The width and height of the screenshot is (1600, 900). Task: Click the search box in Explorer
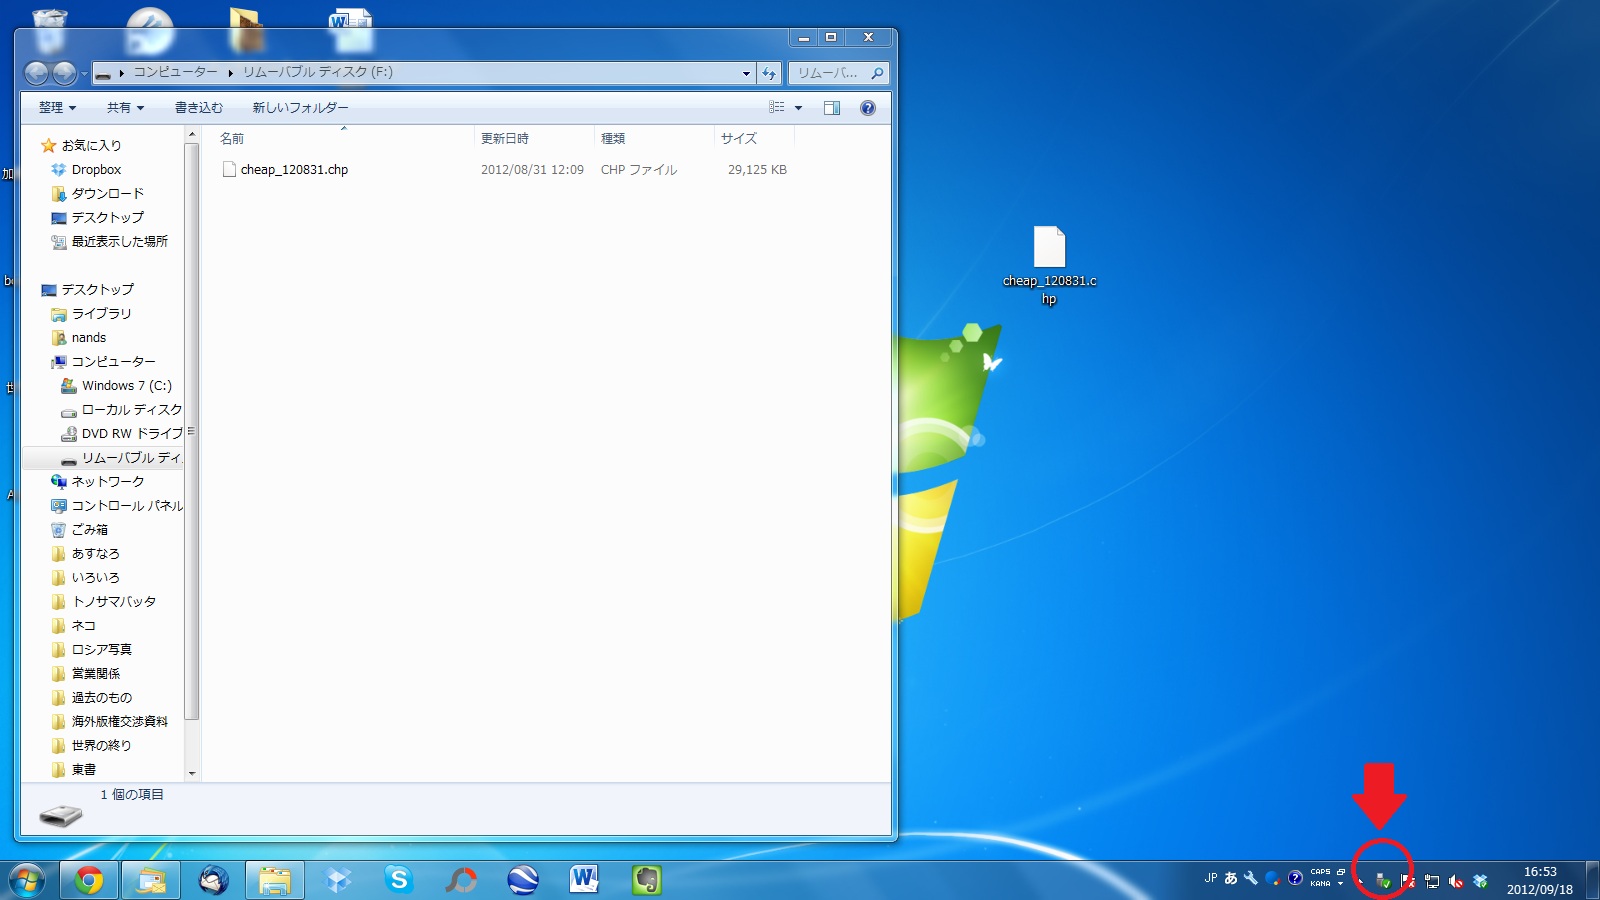[x=838, y=73]
